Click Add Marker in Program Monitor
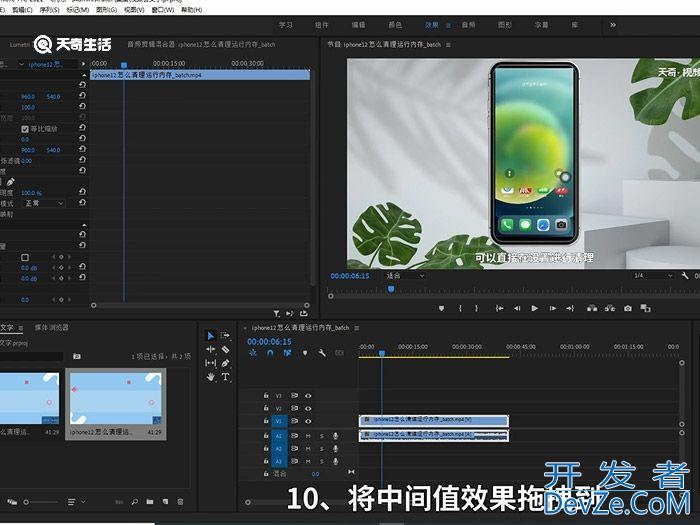The height and width of the screenshot is (525, 700). point(442,308)
